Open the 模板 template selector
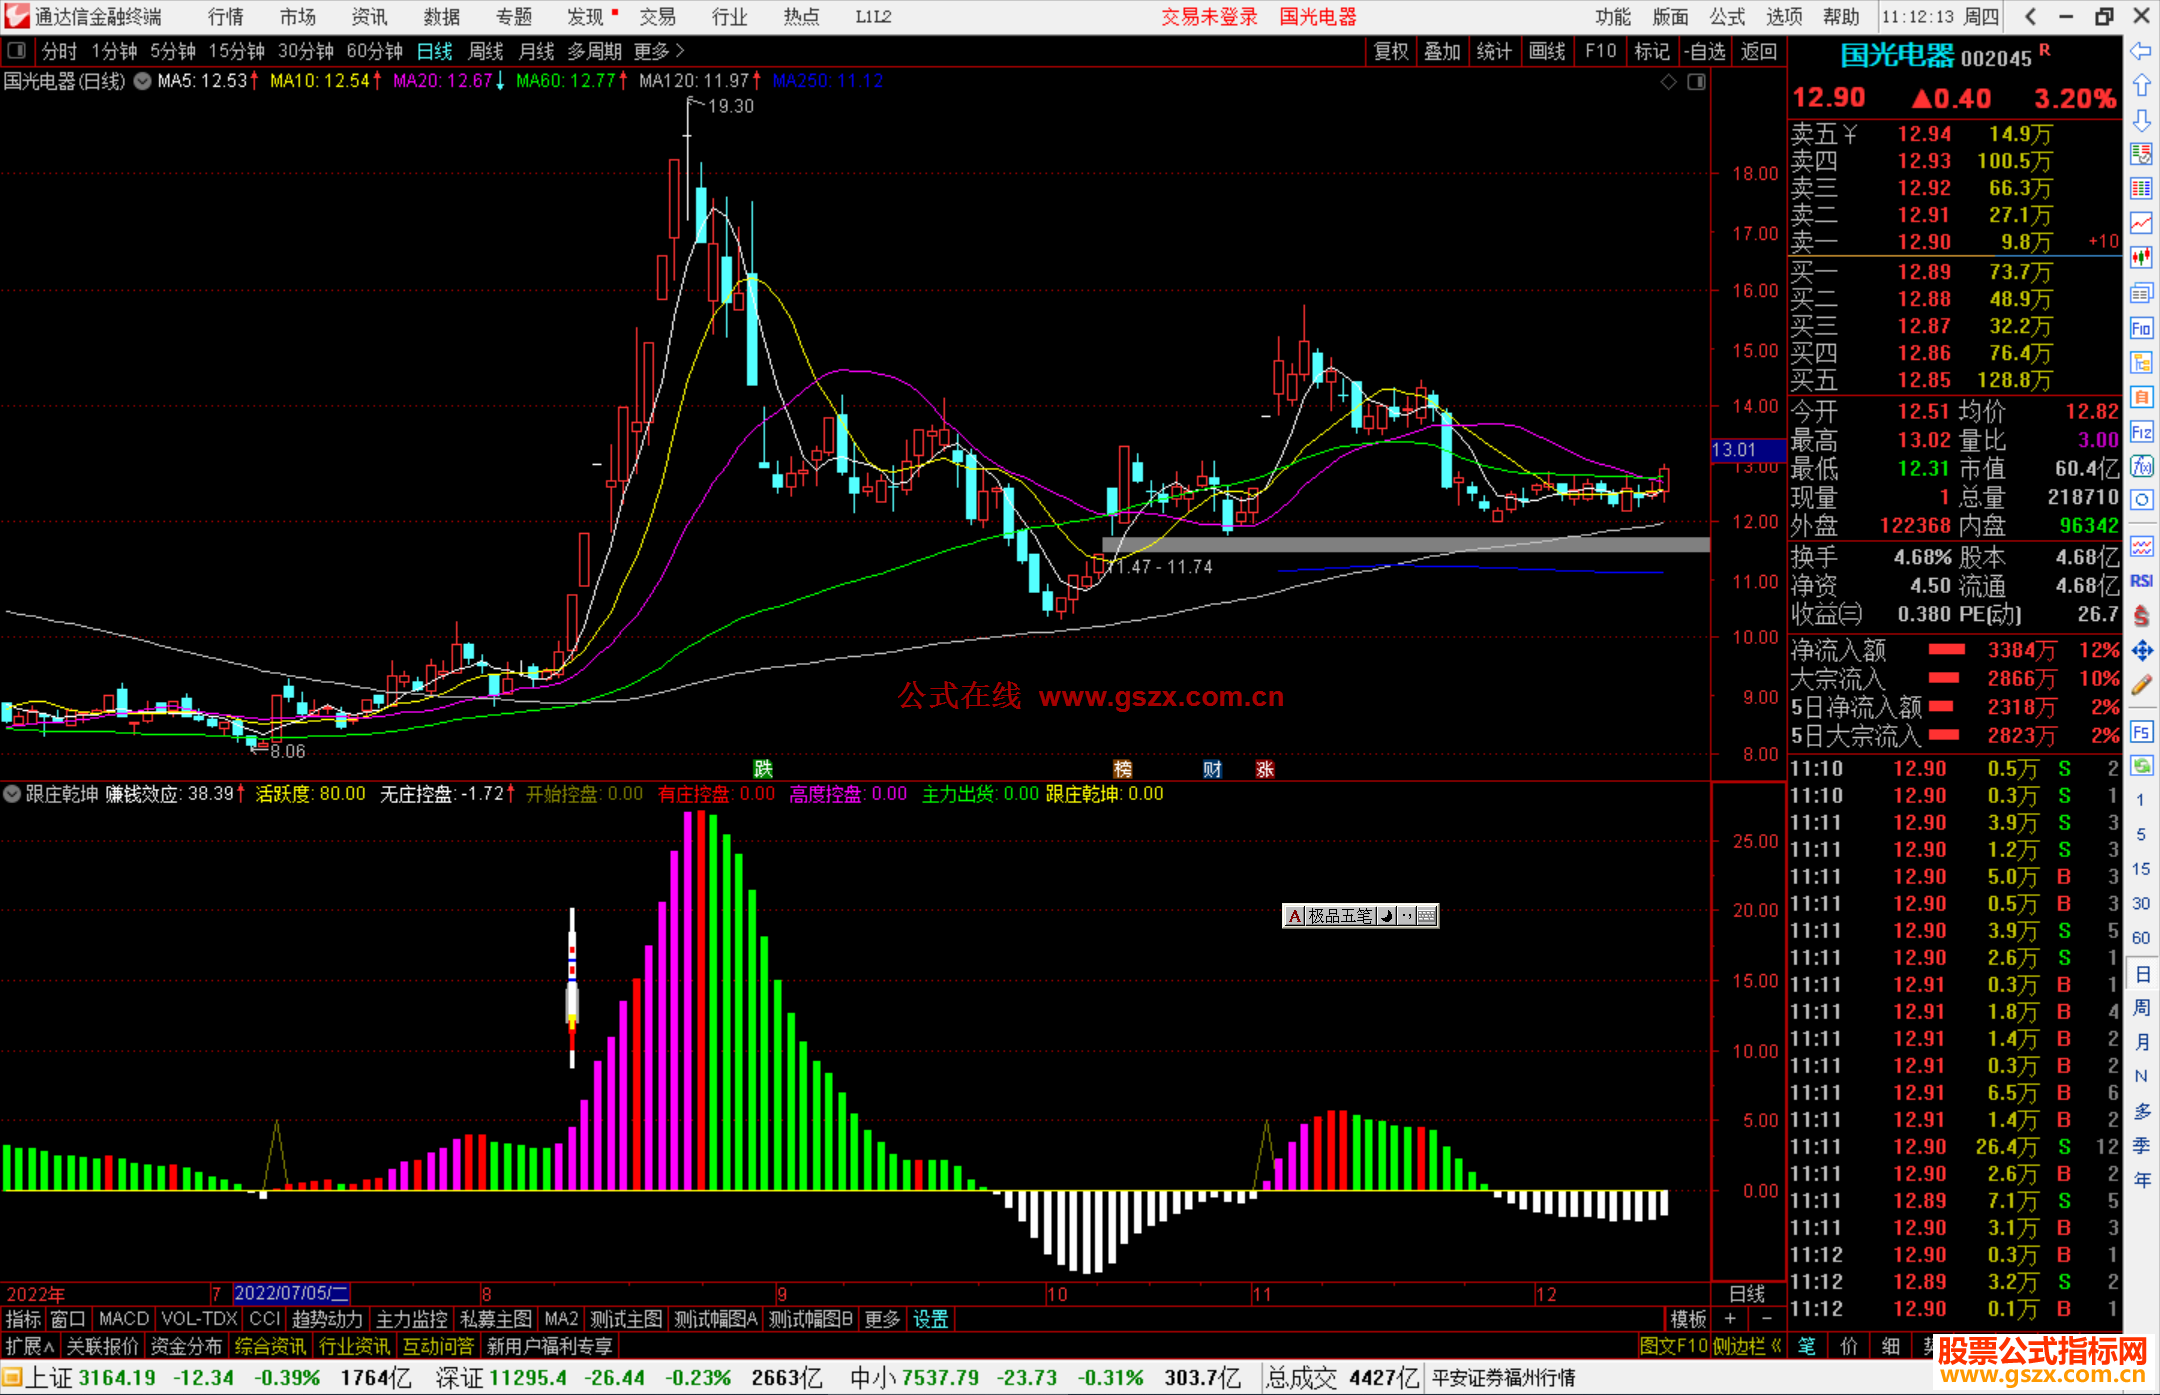The width and height of the screenshot is (2160, 1395). click(x=1688, y=1319)
